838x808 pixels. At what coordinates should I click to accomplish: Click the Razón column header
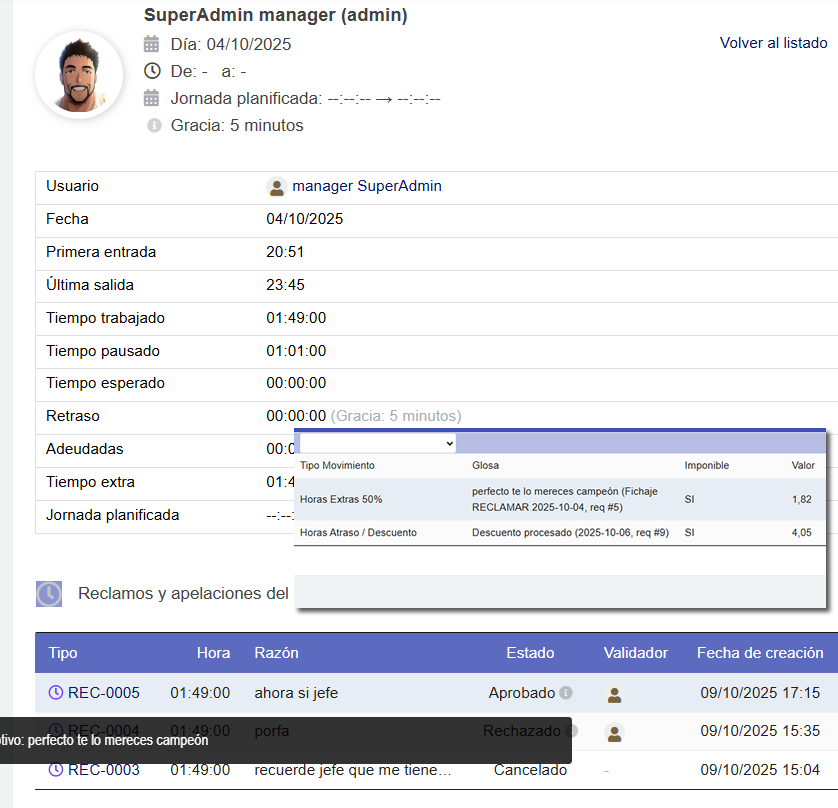(276, 653)
